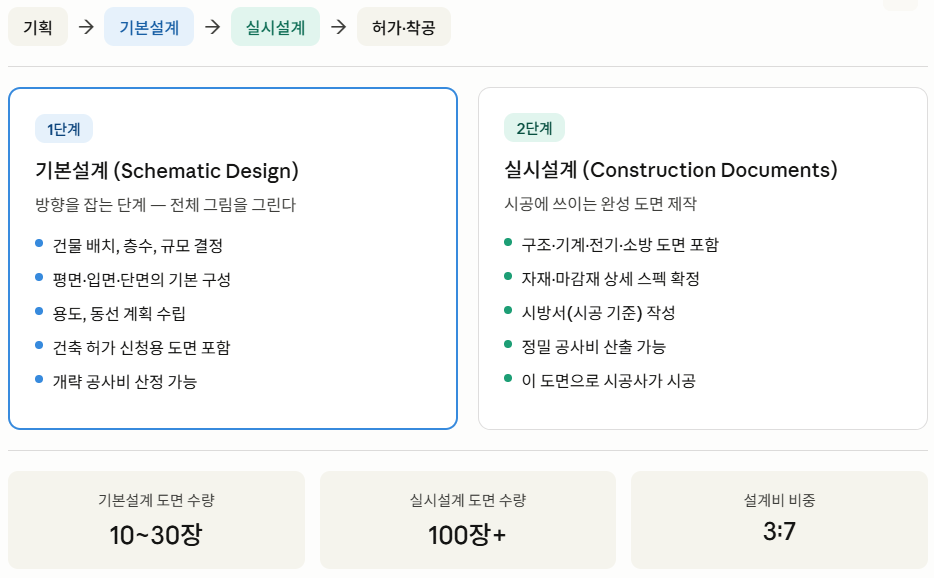The image size is (934, 578).
Task: Click the arrow between 기본설계 and 실시설계
Action: [212, 27]
